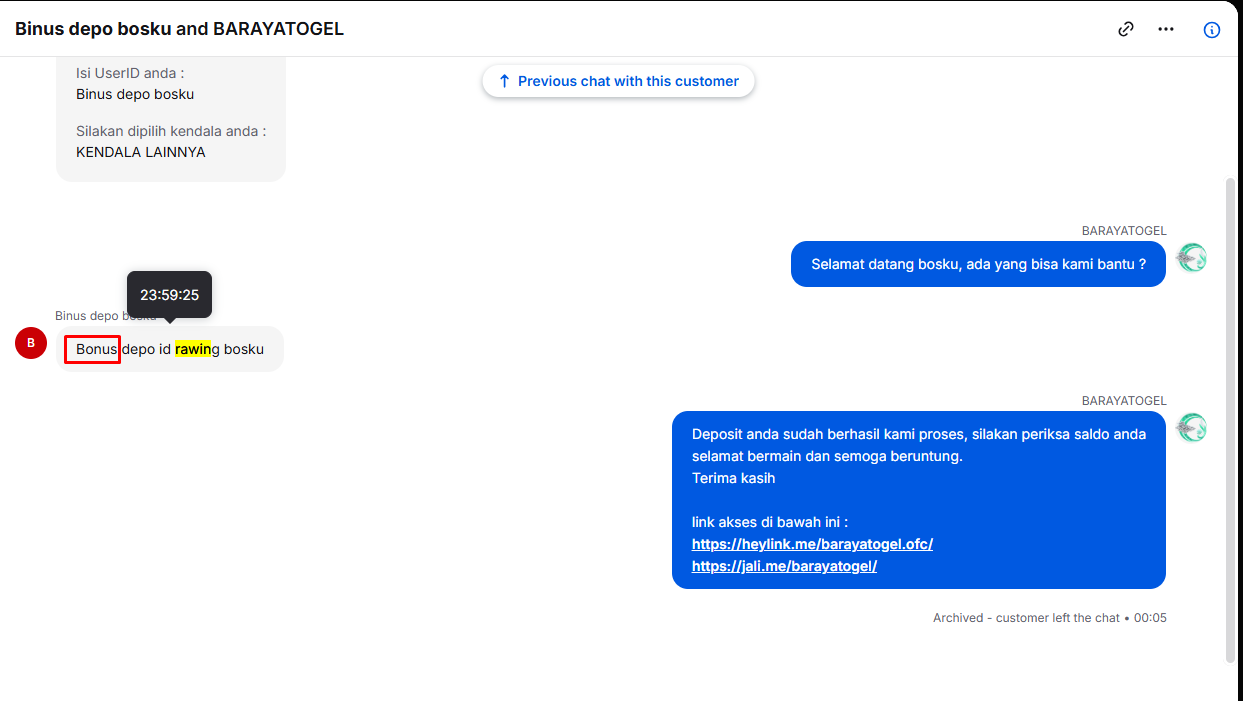
Task: Select the customer message 'Bonus depo id rawing bosku'
Action: click(170, 349)
